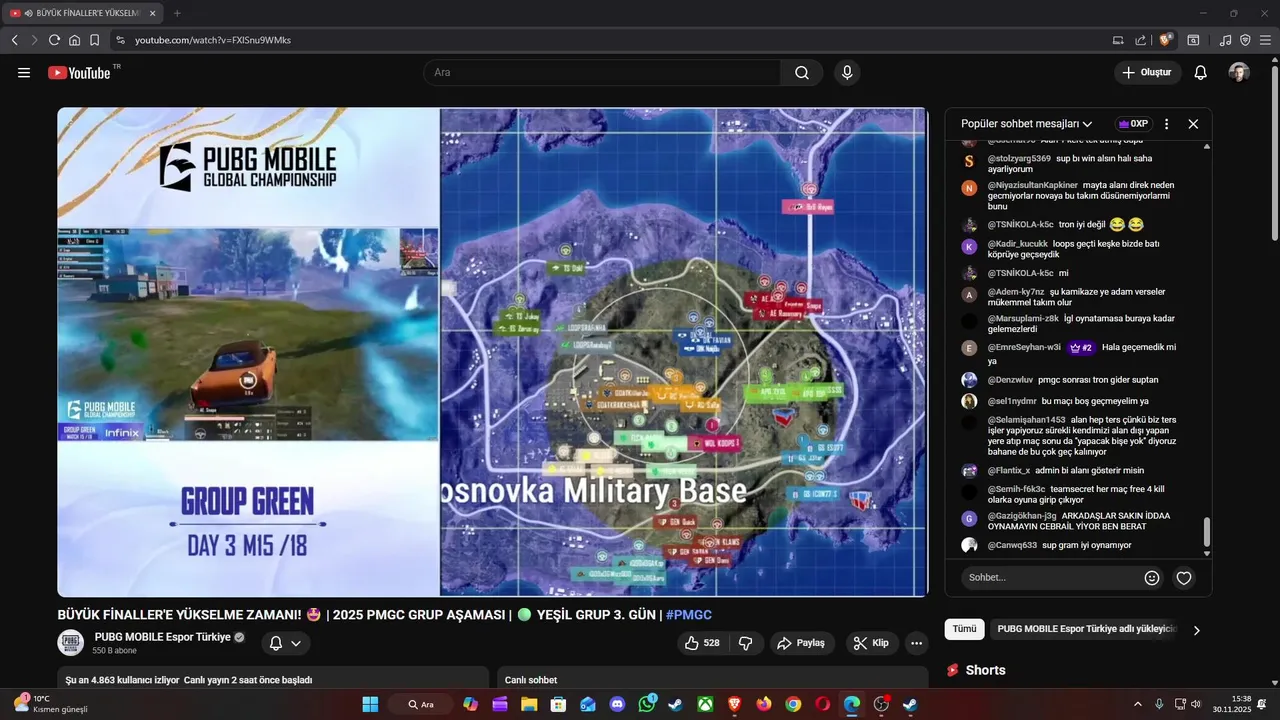This screenshot has width=1280, height=720.
Task: Open more actions three-dot menu below video
Action: tap(917, 643)
